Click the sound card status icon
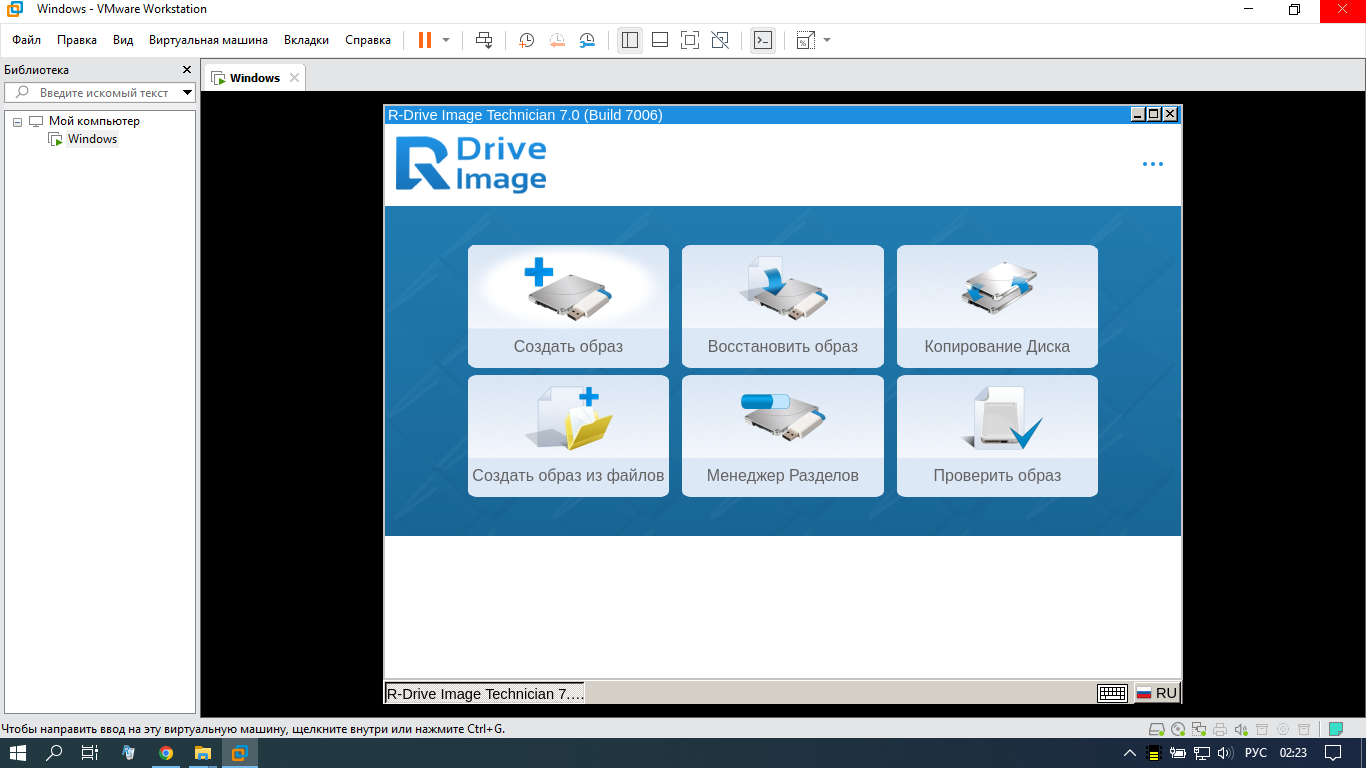The image size is (1366, 768). [1241, 729]
